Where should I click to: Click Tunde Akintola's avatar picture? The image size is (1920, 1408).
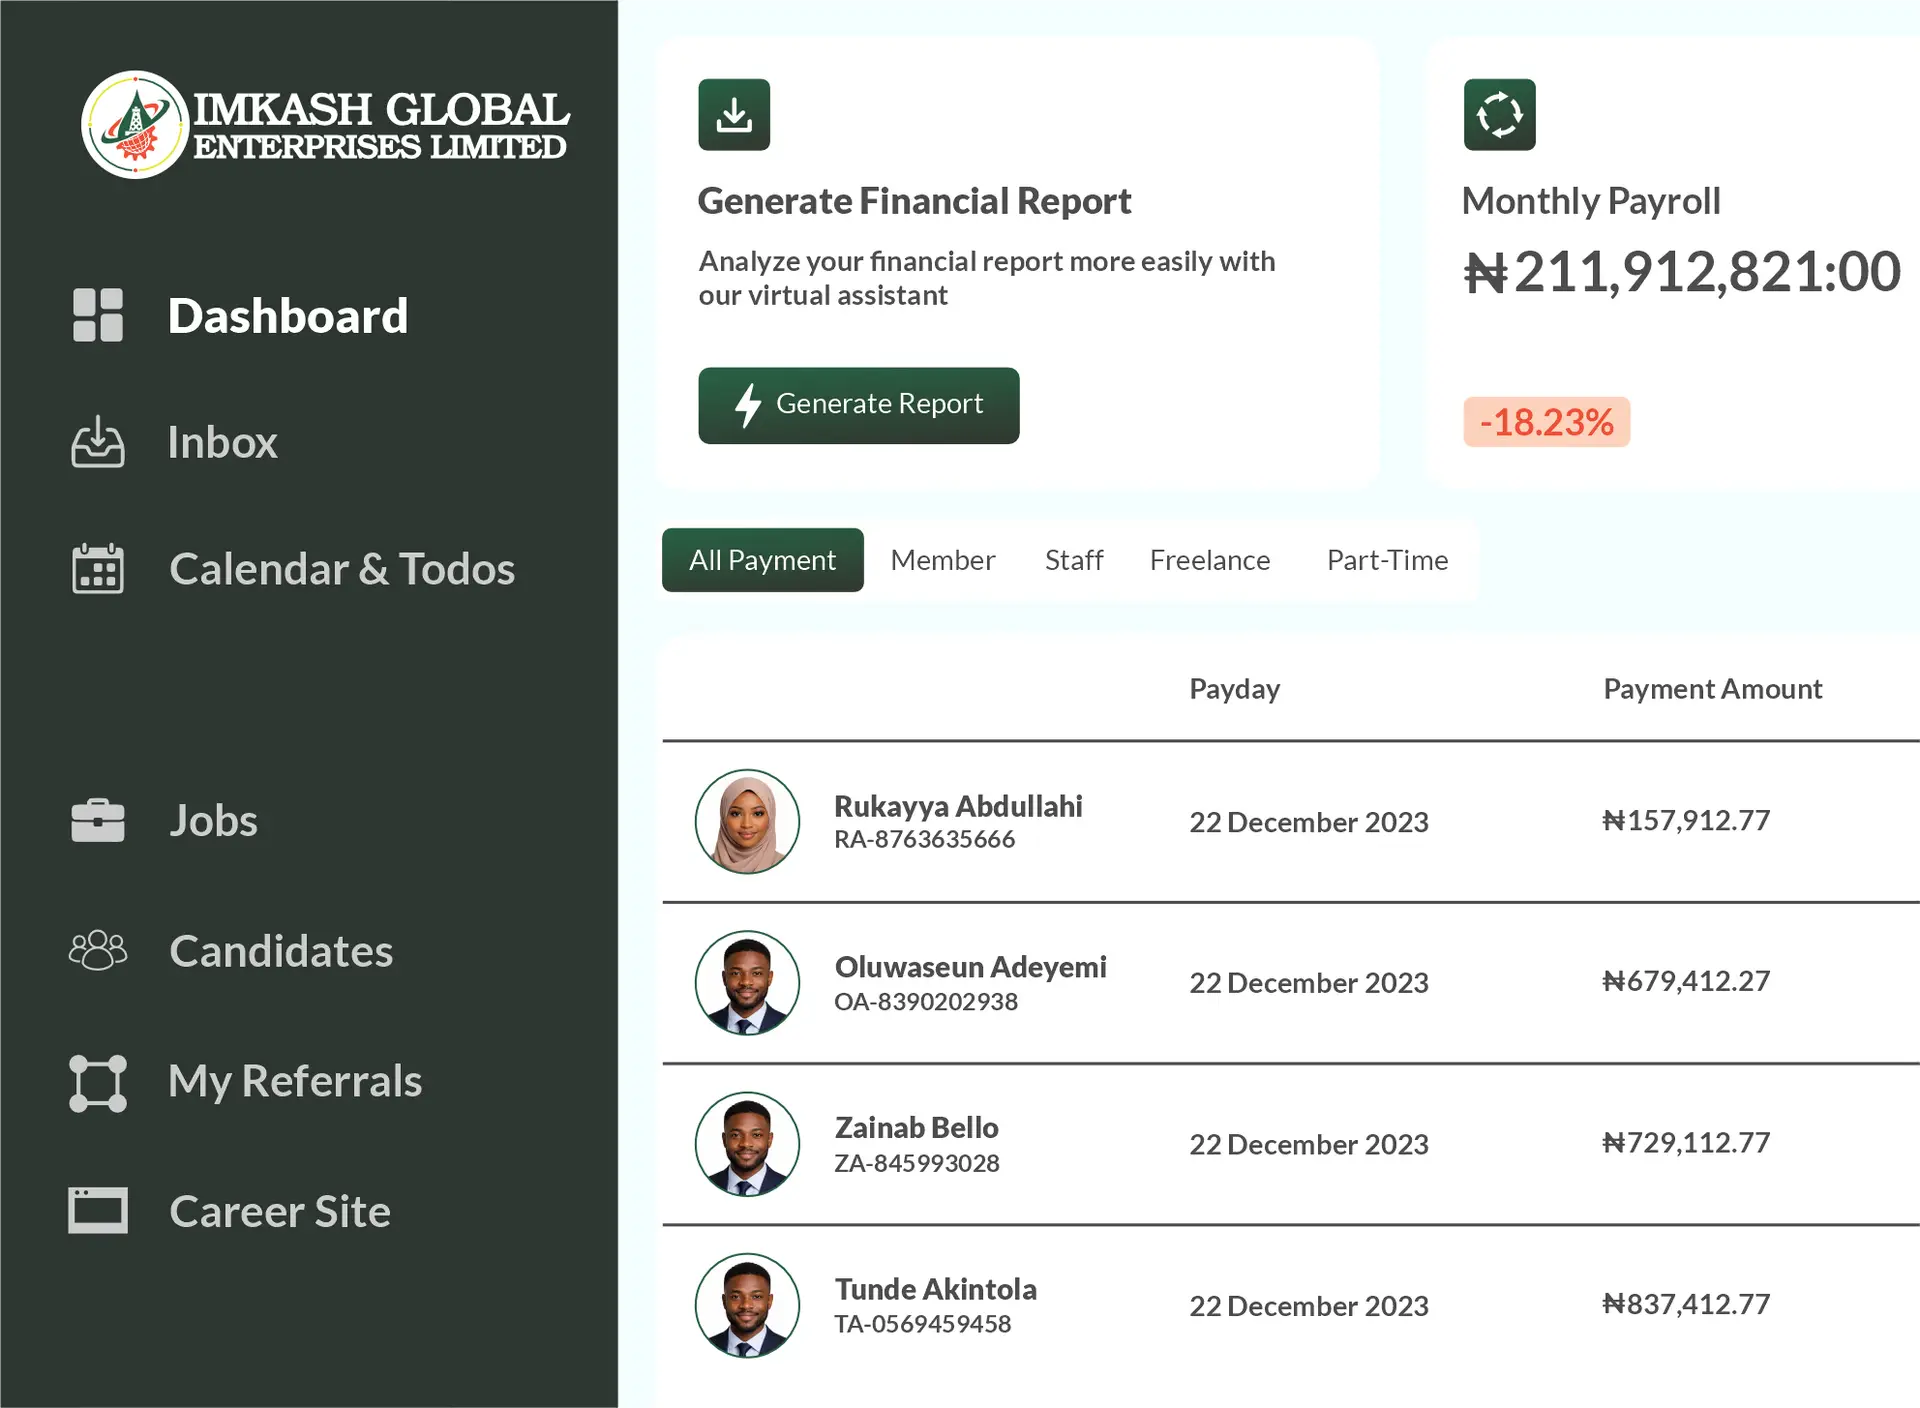[x=747, y=1305]
